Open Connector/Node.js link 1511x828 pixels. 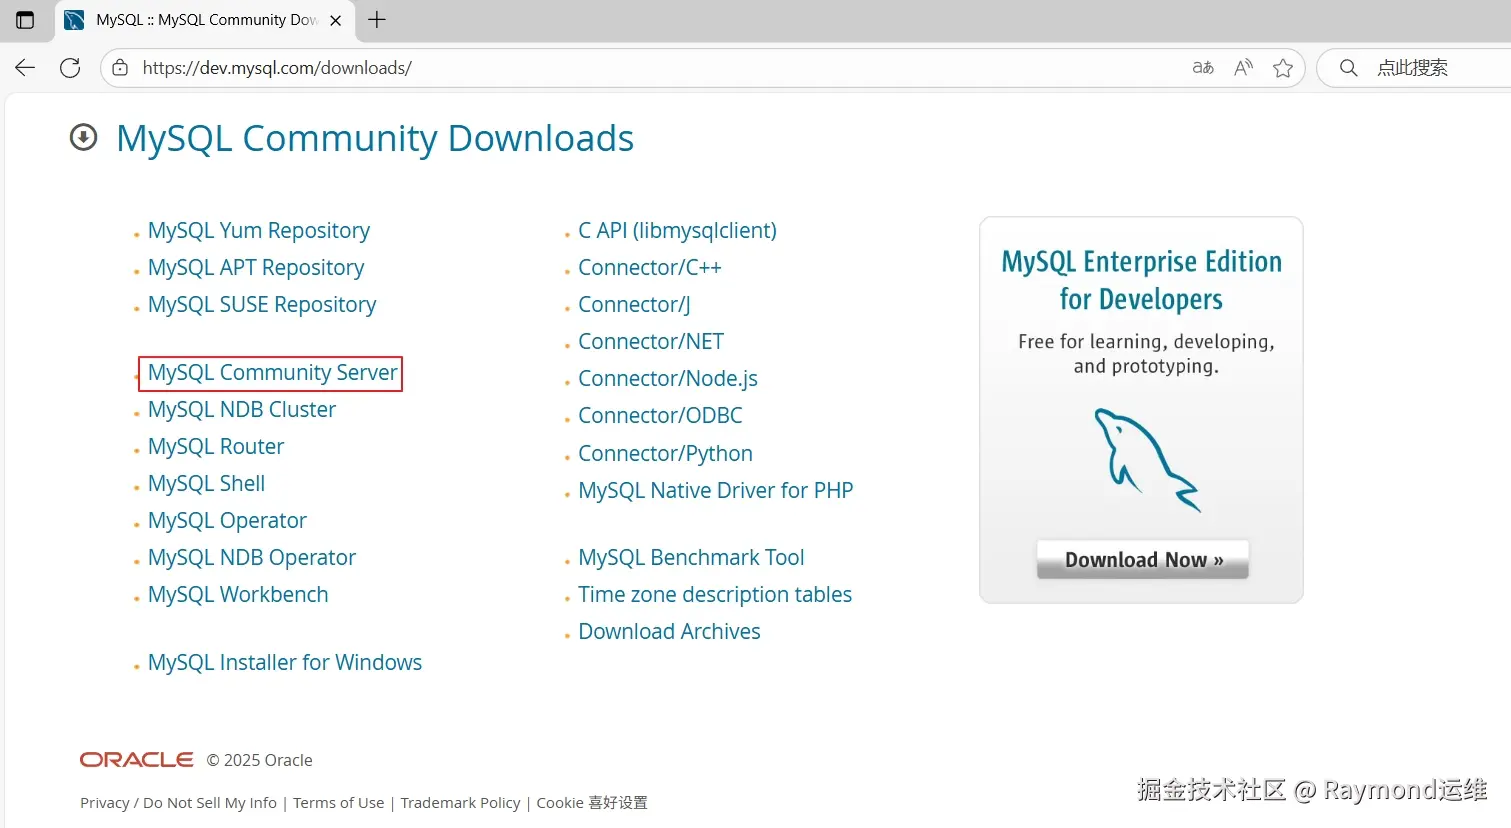coord(668,378)
